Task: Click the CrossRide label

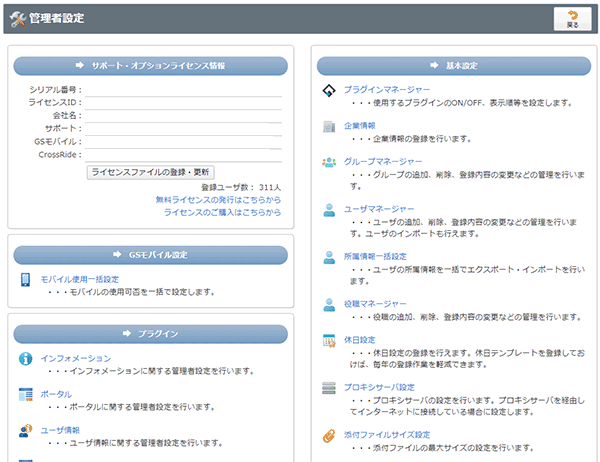Action: coord(60,155)
